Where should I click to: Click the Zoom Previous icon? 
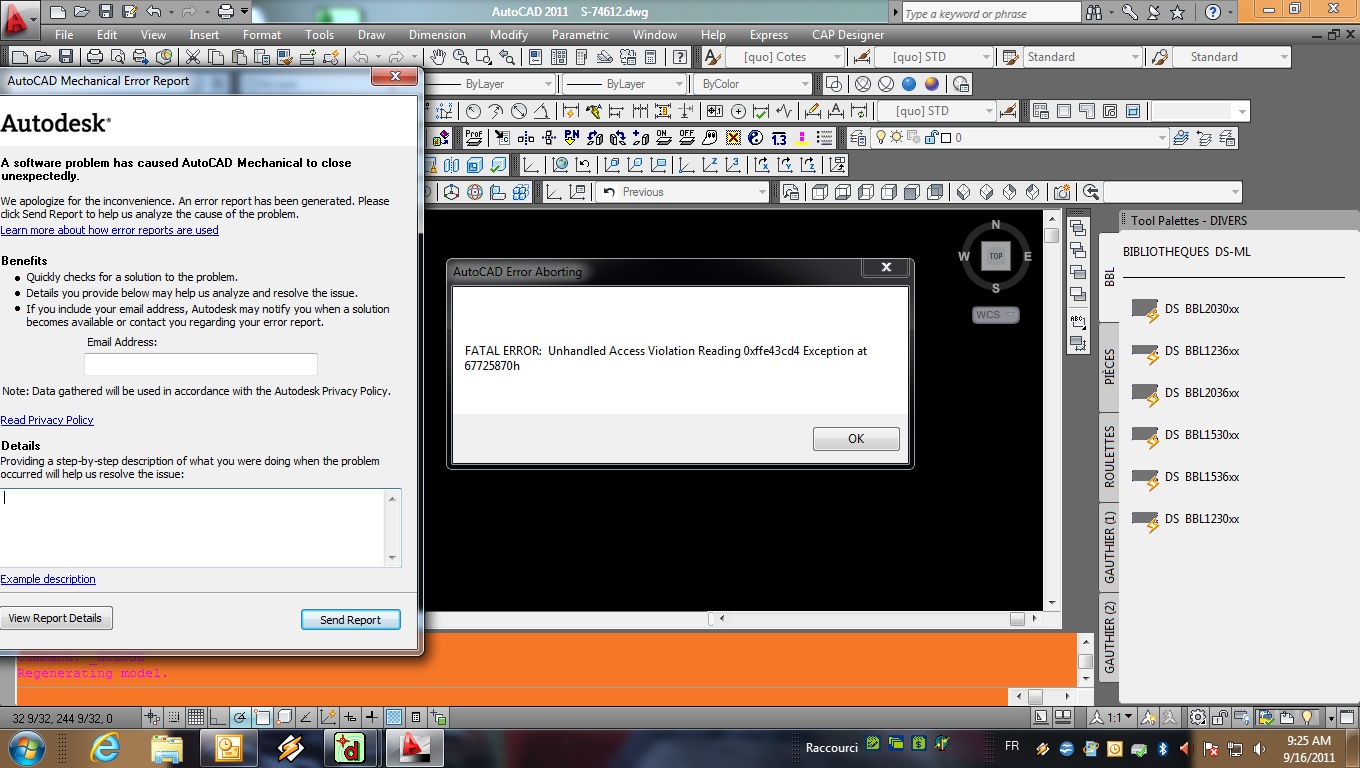click(507, 57)
